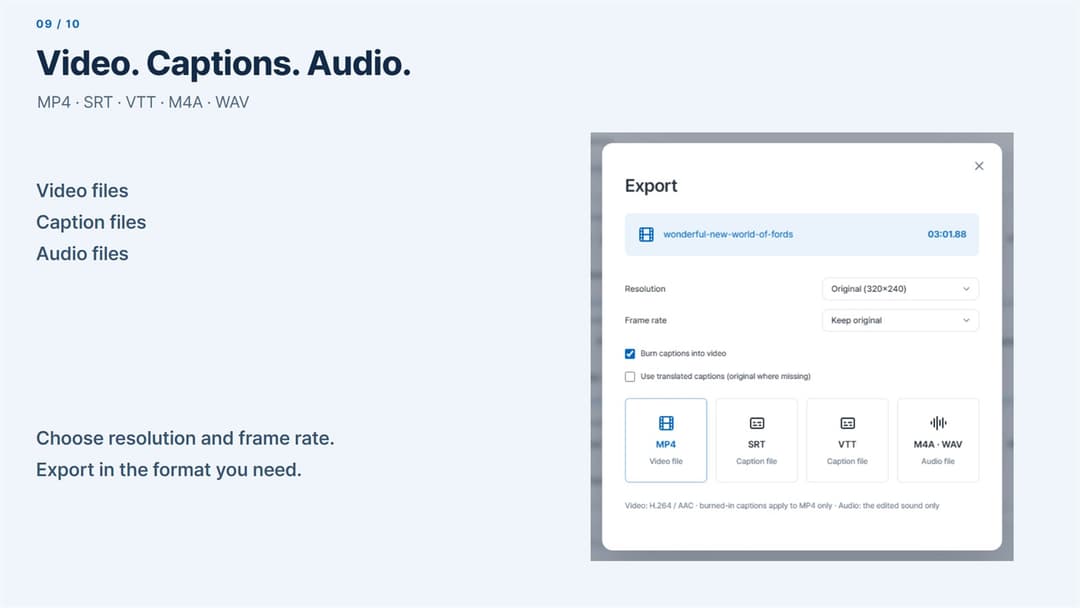The height and width of the screenshot is (608, 1080).
Task: Click the 03:01.88 duration value
Action: [947, 234]
